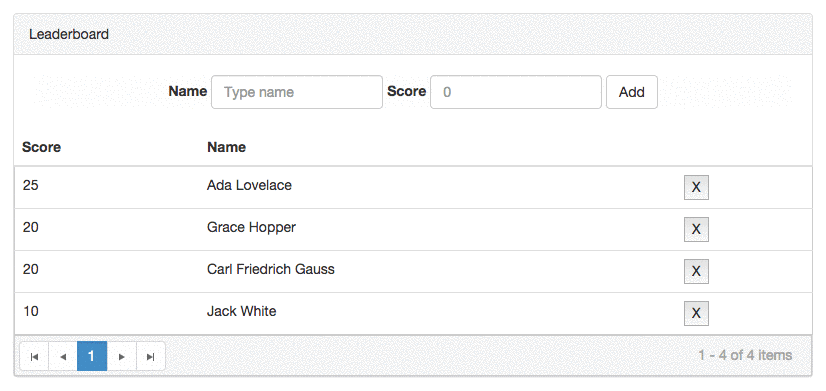Image resolution: width=826 pixels, height=391 pixels.
Task: Sort by the Name column header
Action: (x=227, y=147)
